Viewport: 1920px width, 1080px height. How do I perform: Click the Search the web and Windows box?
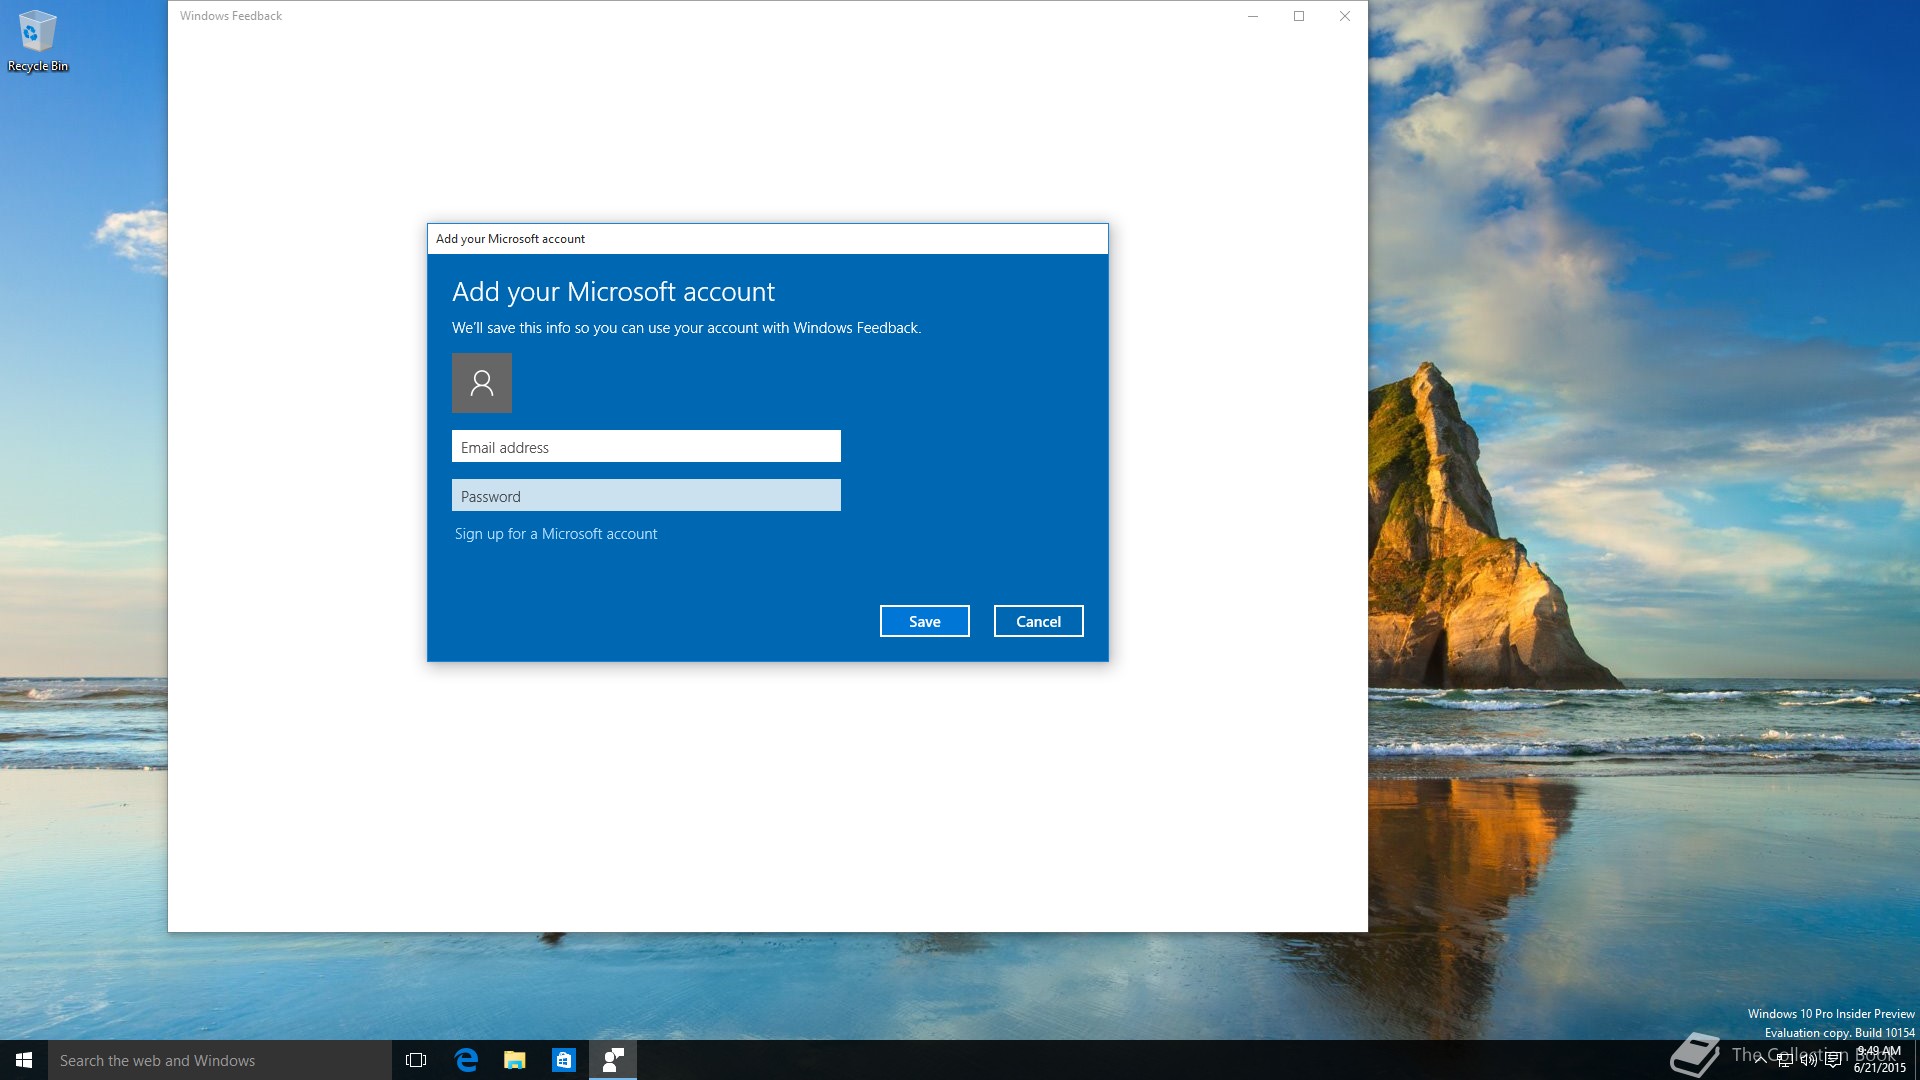(x=220, y=1060)
